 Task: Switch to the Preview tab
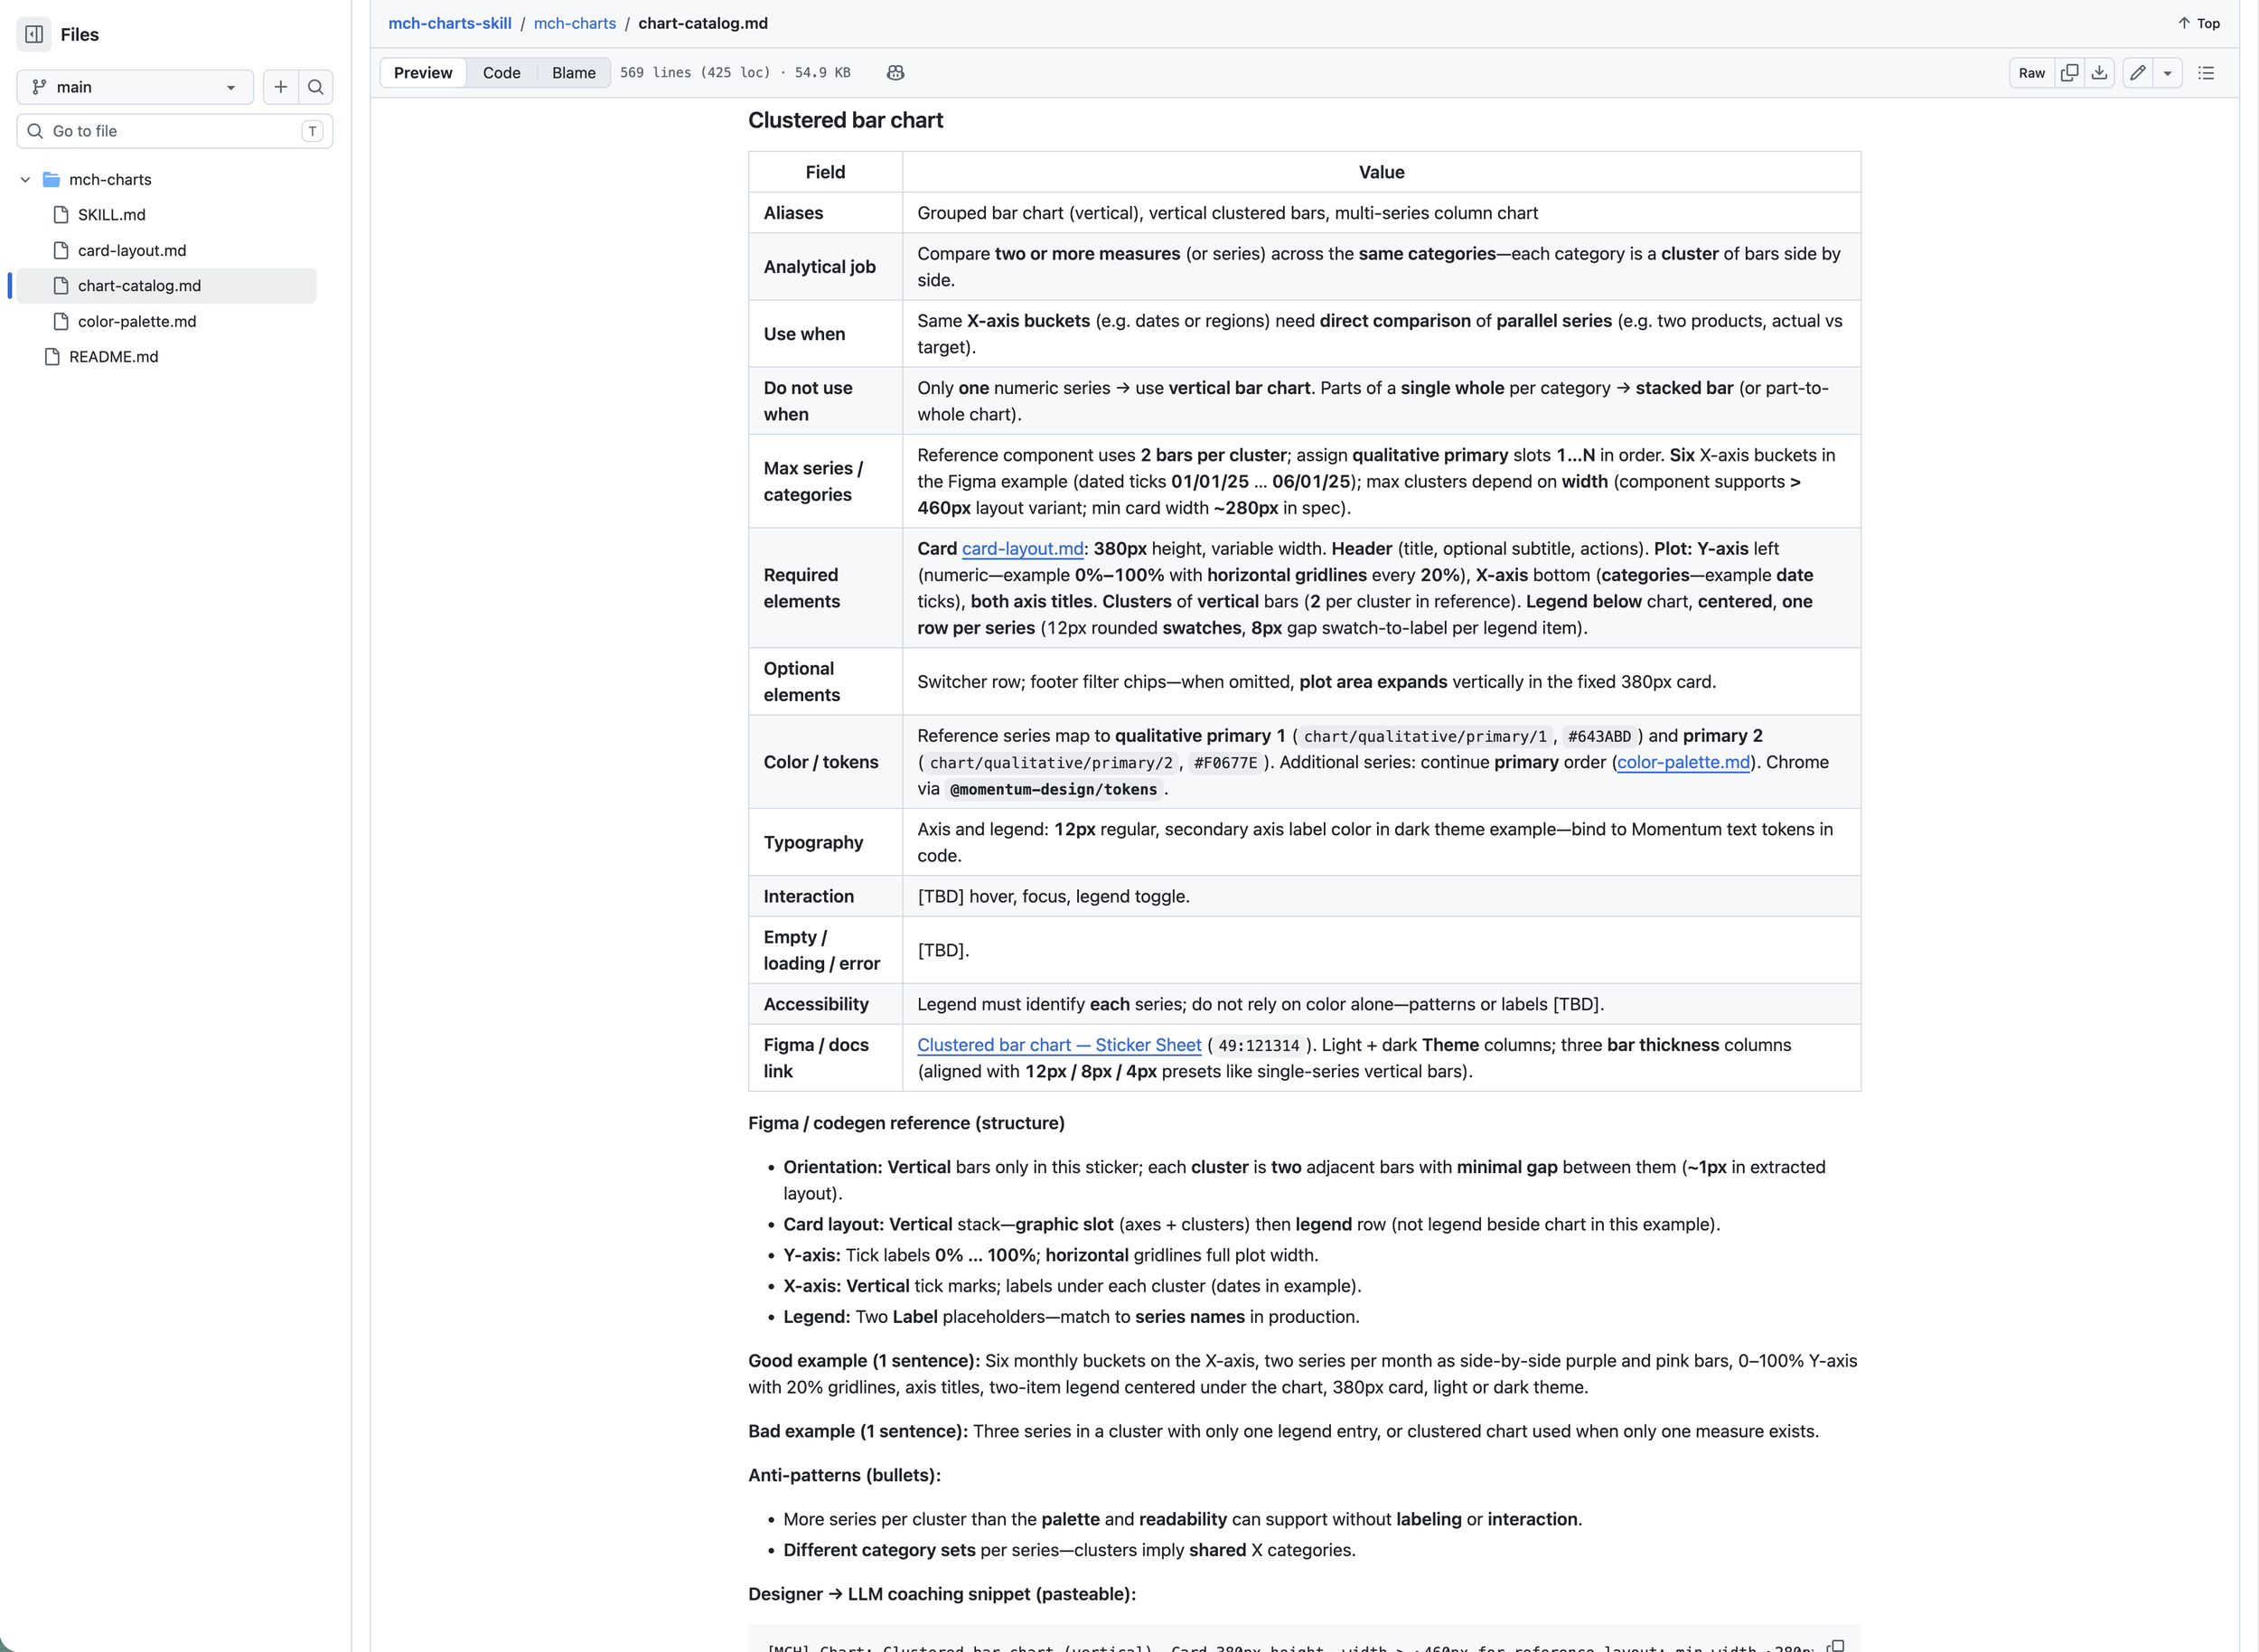pyautogui.click(x=423, y=73)
